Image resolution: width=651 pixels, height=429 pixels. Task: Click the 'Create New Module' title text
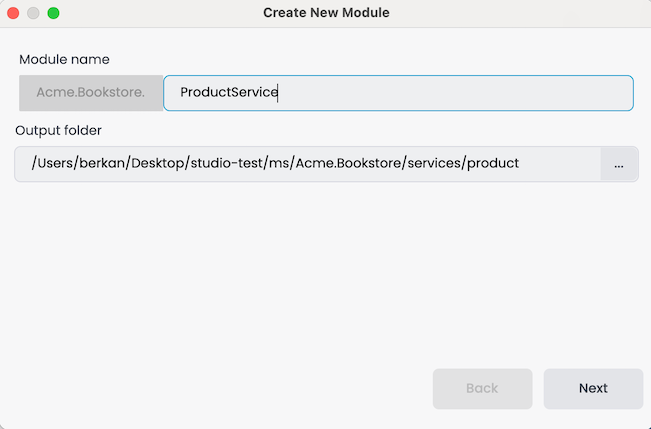tap(326, 13)
